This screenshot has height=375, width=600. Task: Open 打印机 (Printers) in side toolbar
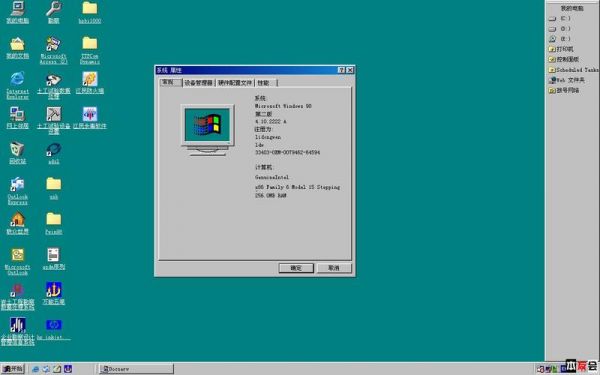pos(561,49)
